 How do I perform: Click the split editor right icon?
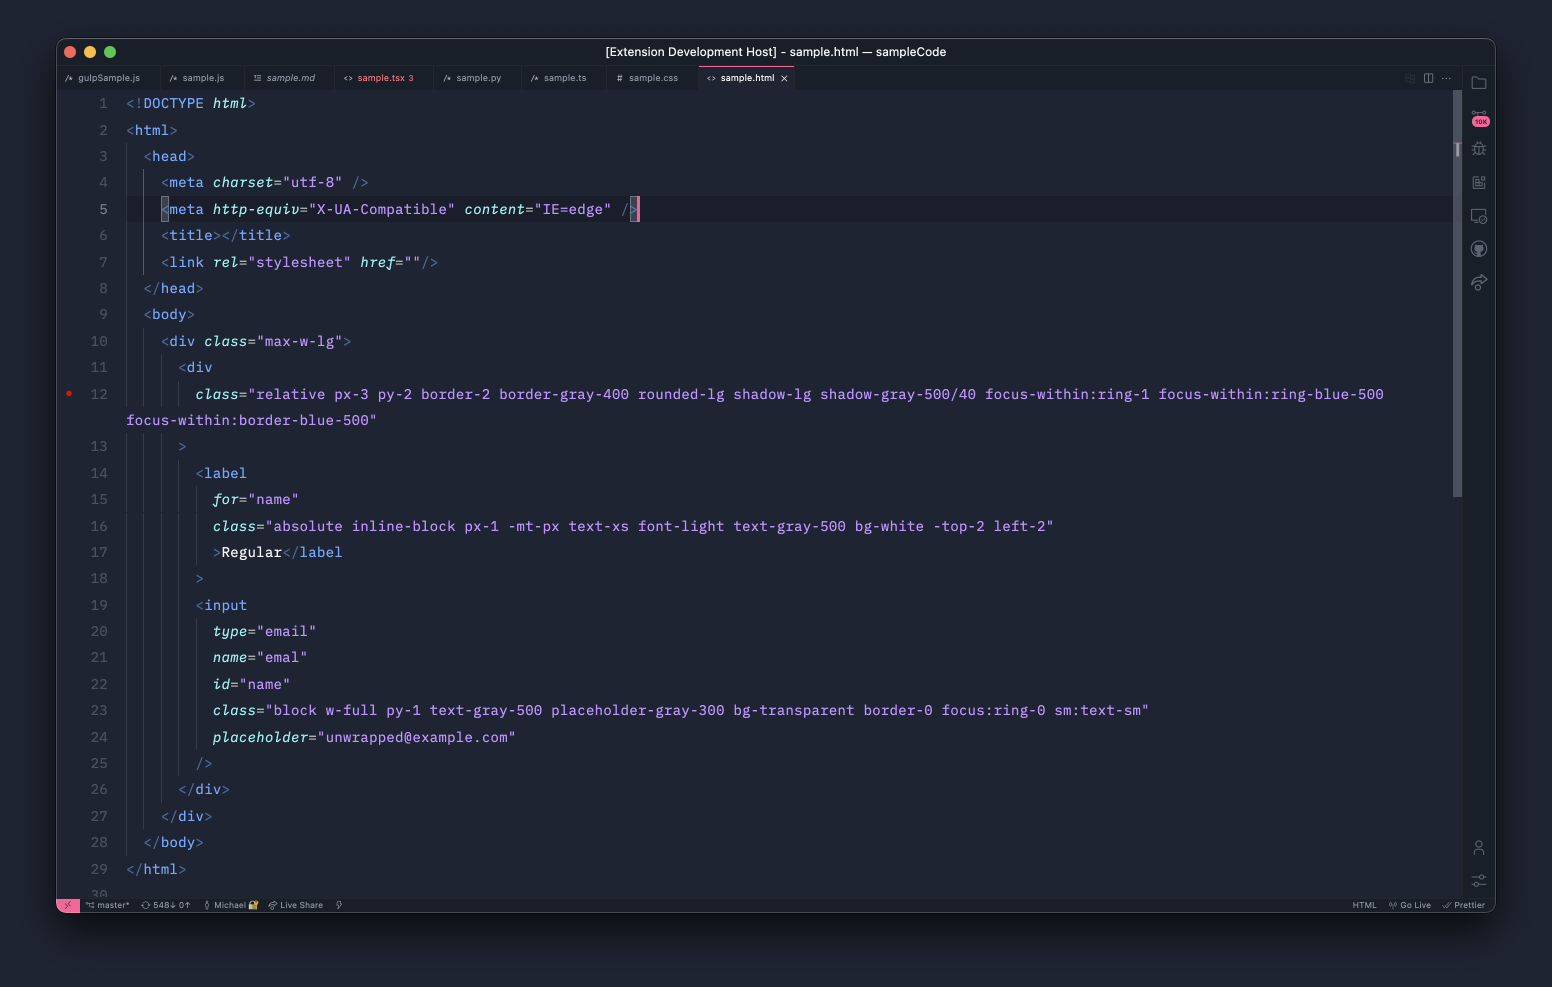click(1428, 78)
